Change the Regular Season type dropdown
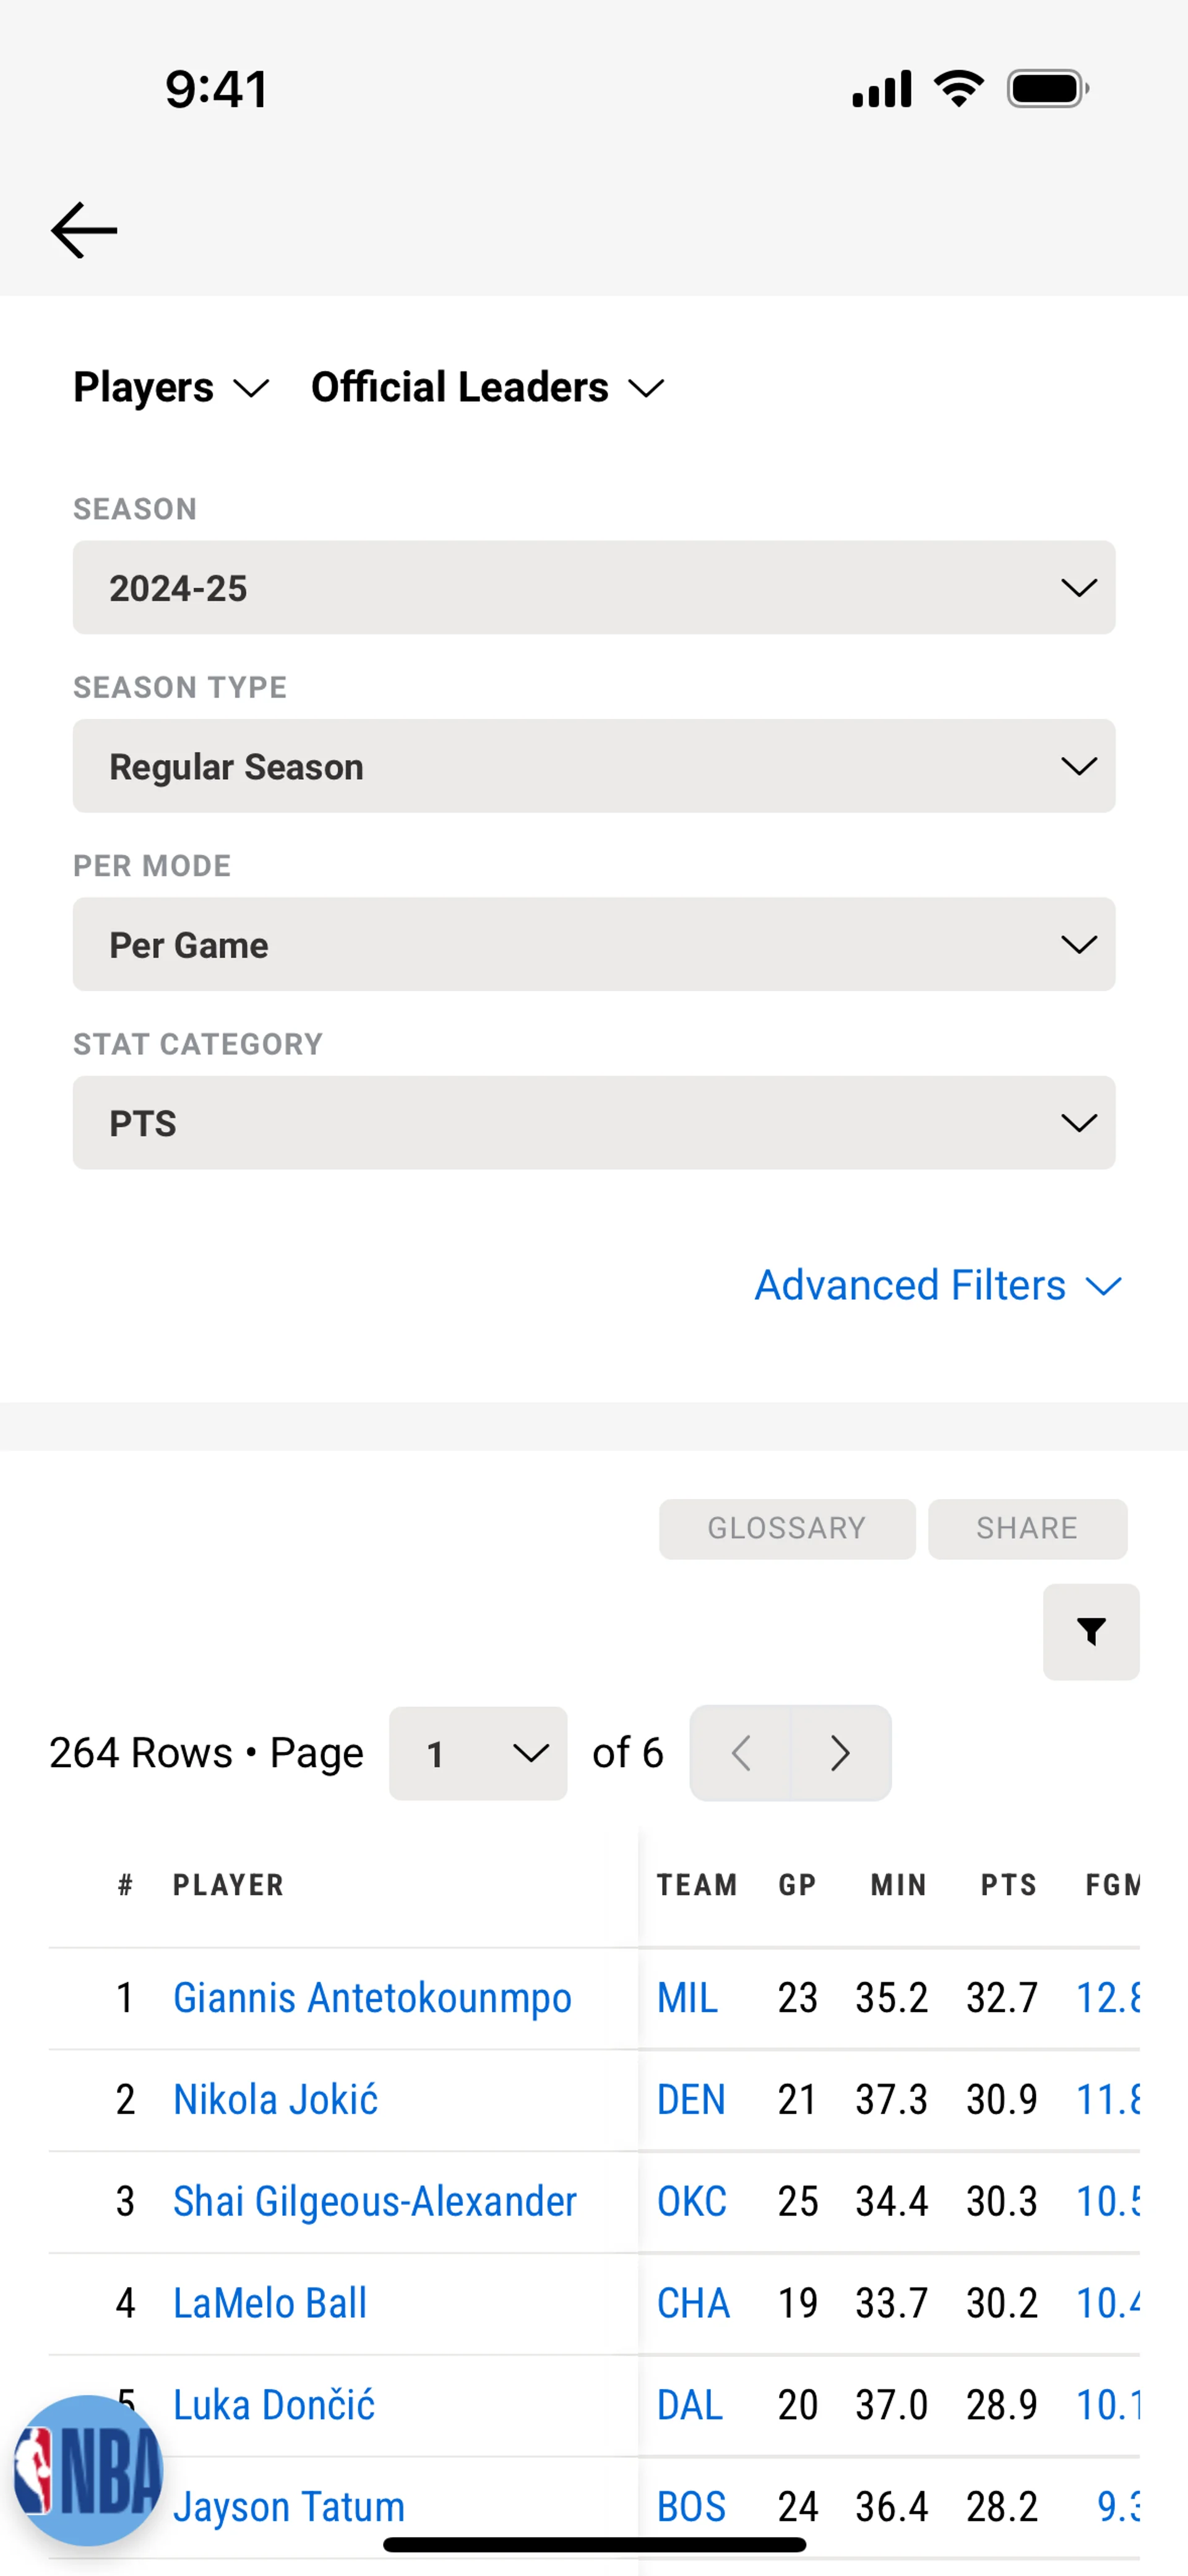Image resolution: width=1188 pixels, height=2576 pixels. coord(594,766)
